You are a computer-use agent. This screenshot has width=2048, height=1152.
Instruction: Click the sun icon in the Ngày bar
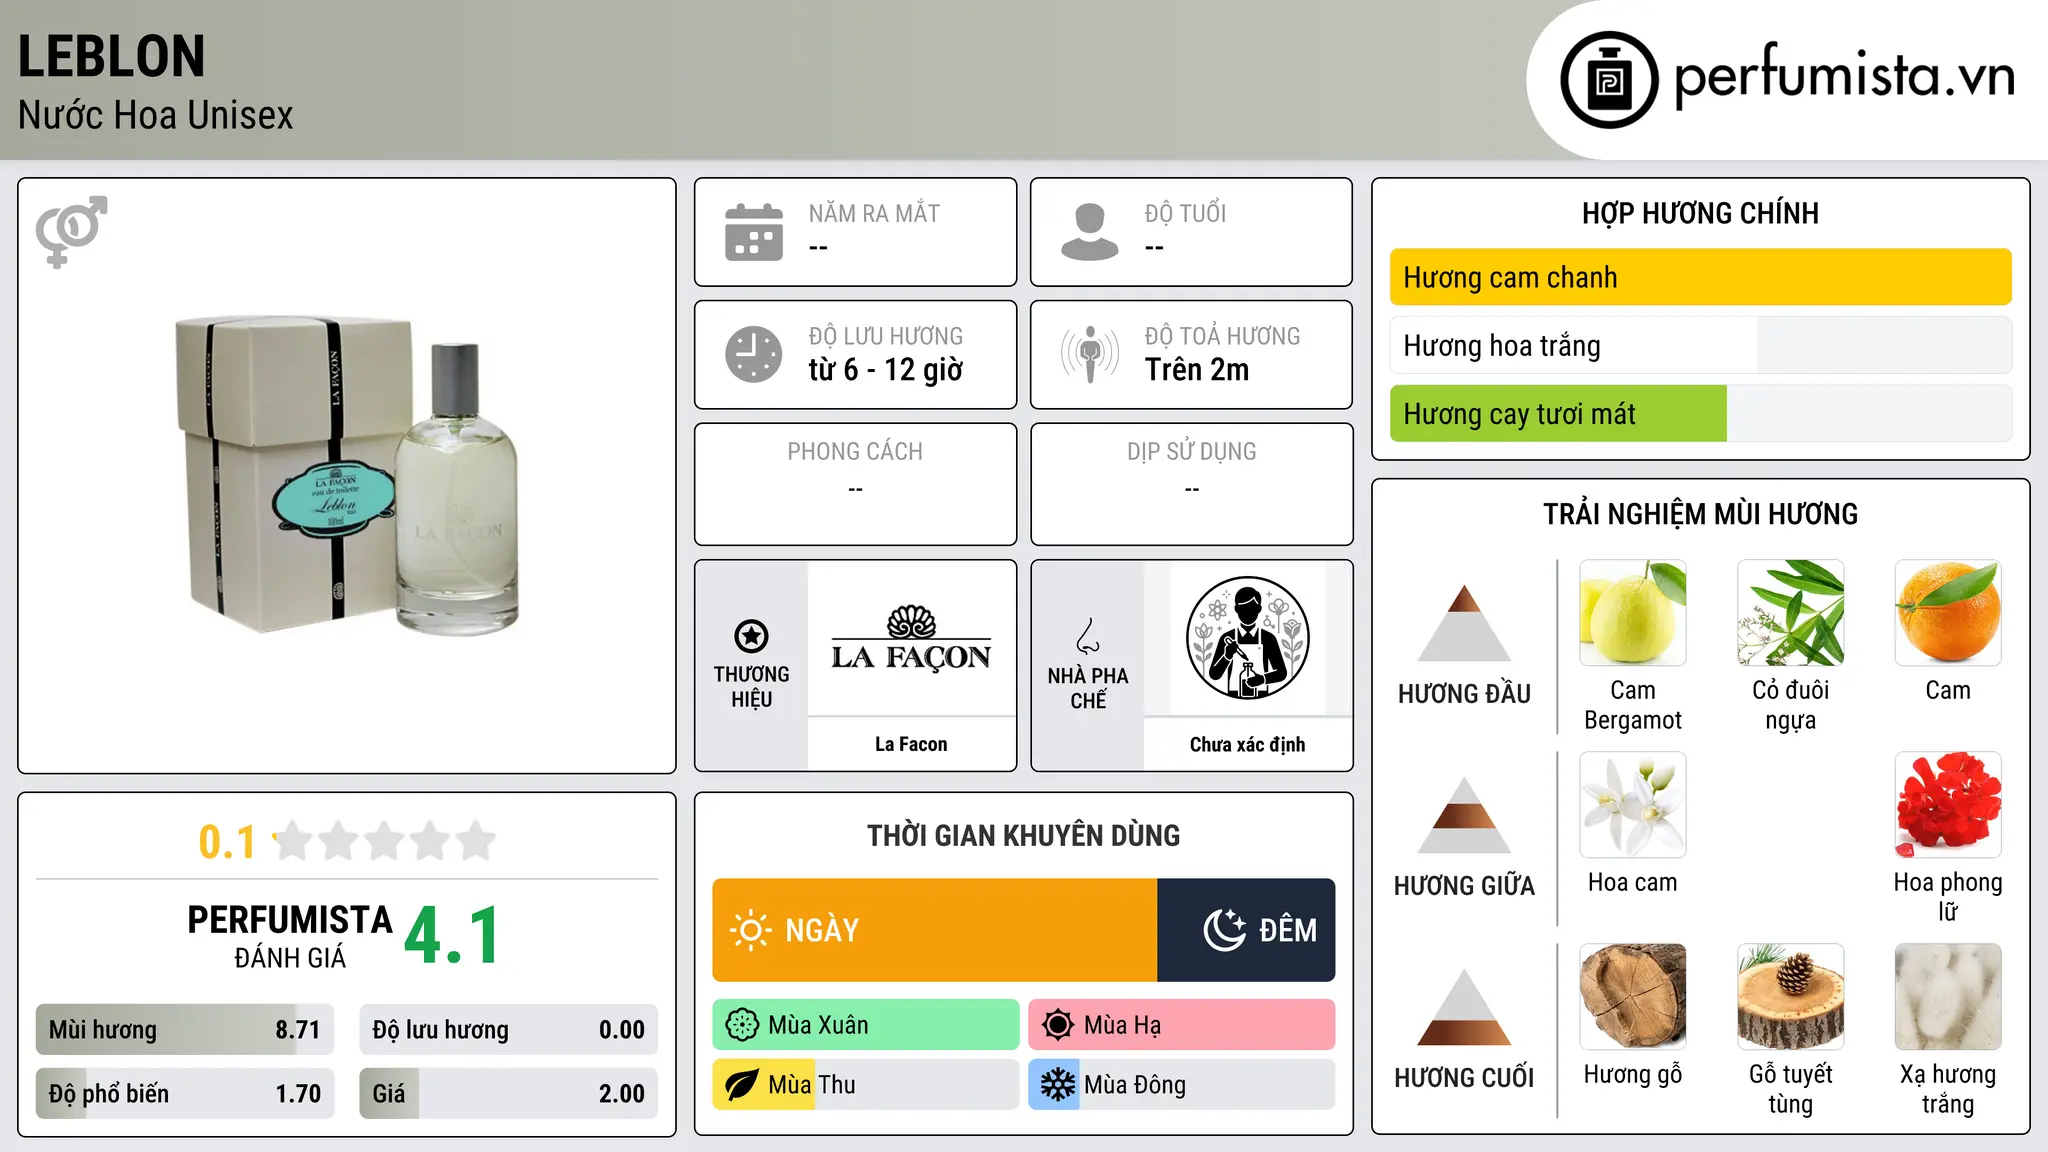pyautogui.click(x=751, y=930)
